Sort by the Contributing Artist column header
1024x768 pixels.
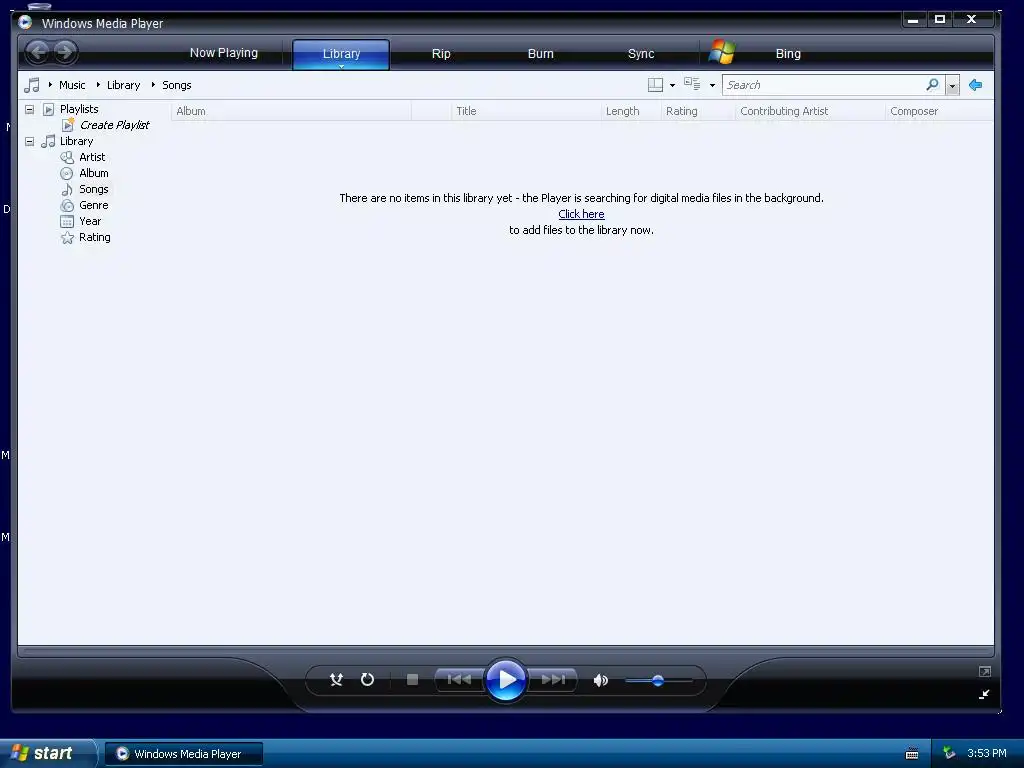pyautogui.click(x=810, y=111)
